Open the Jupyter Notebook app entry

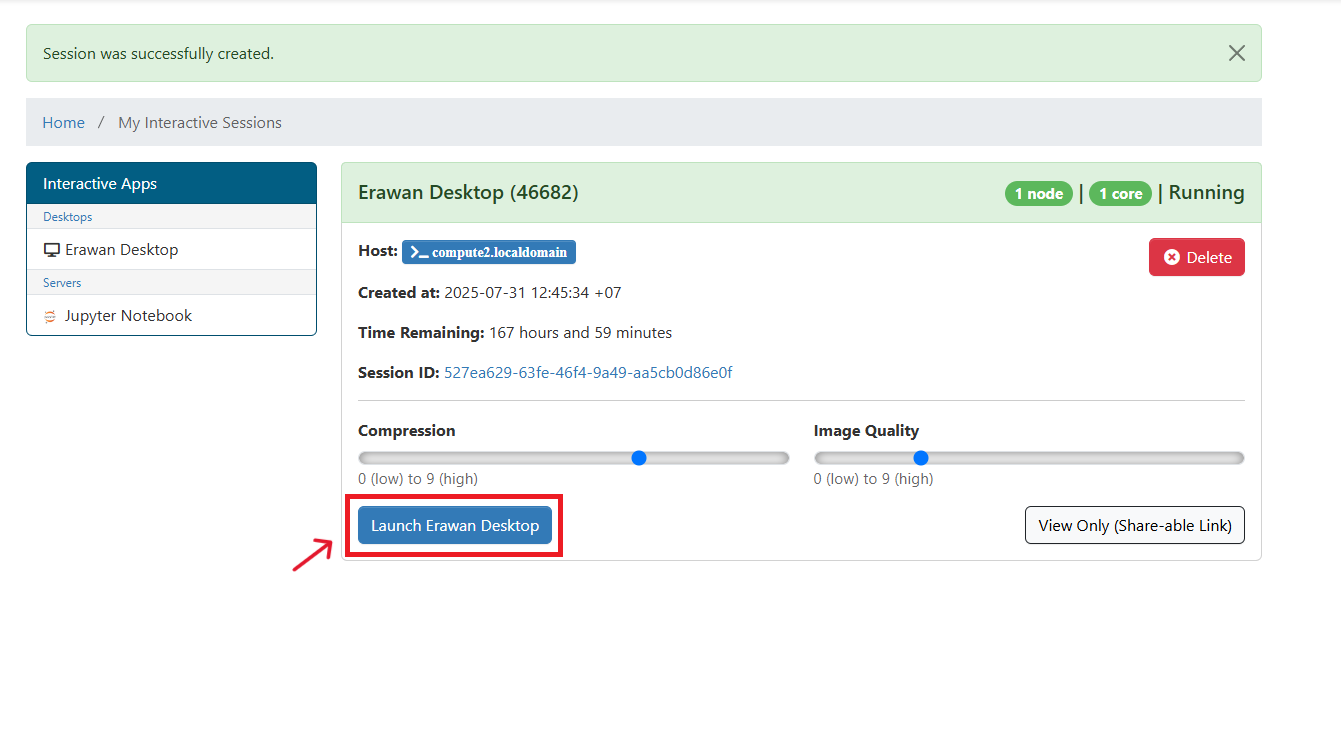pyautogui.click(x=128, y=315)
